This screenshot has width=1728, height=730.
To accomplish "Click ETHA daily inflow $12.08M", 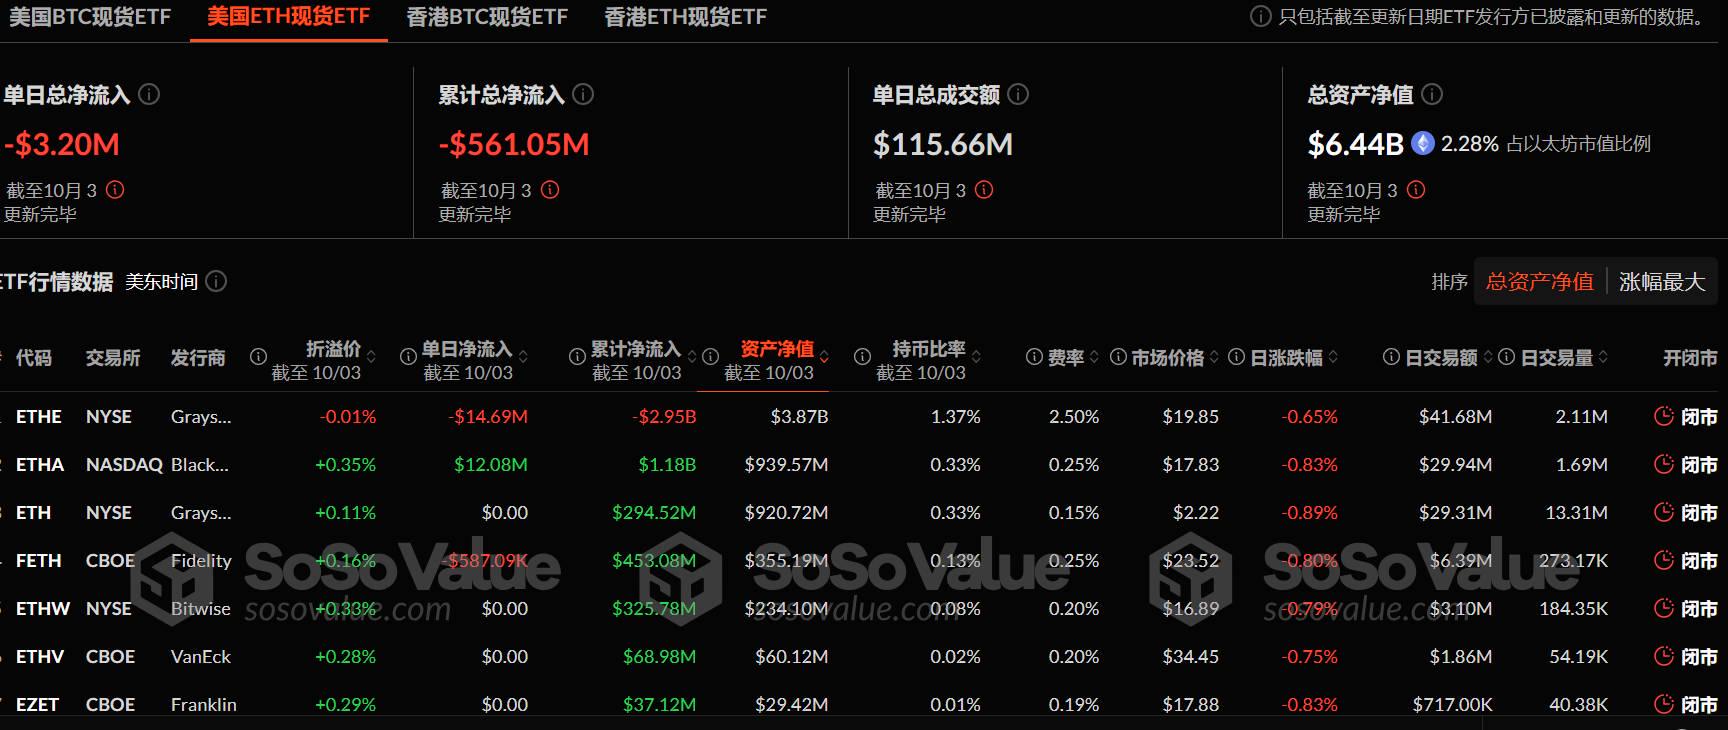I will pyautogui.click(x=490, y=464).
